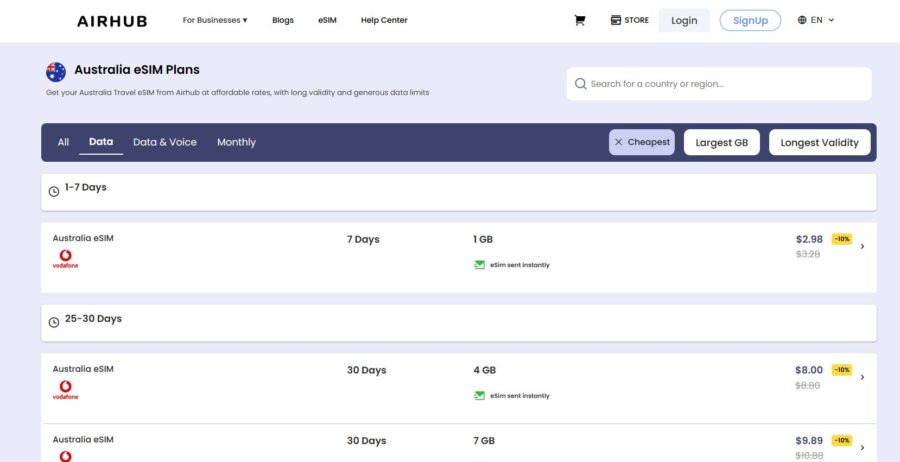Open the 7 GB plan chevron arrow
The width and height of the screenshot is (900, 462).
click(862, 448)
